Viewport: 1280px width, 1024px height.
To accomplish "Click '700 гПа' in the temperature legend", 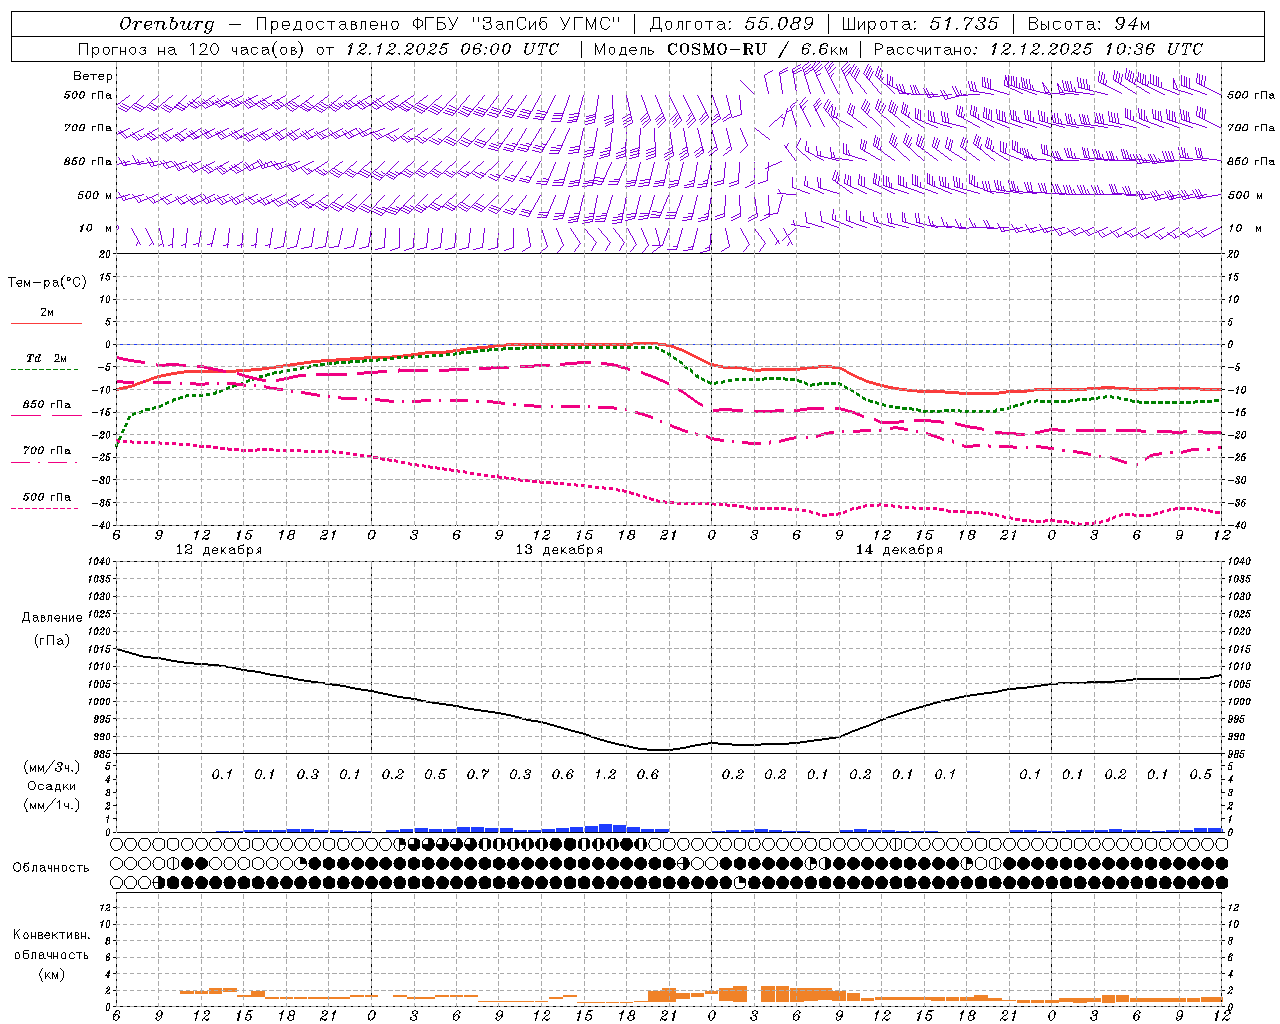I will click(x=47, y=451).
